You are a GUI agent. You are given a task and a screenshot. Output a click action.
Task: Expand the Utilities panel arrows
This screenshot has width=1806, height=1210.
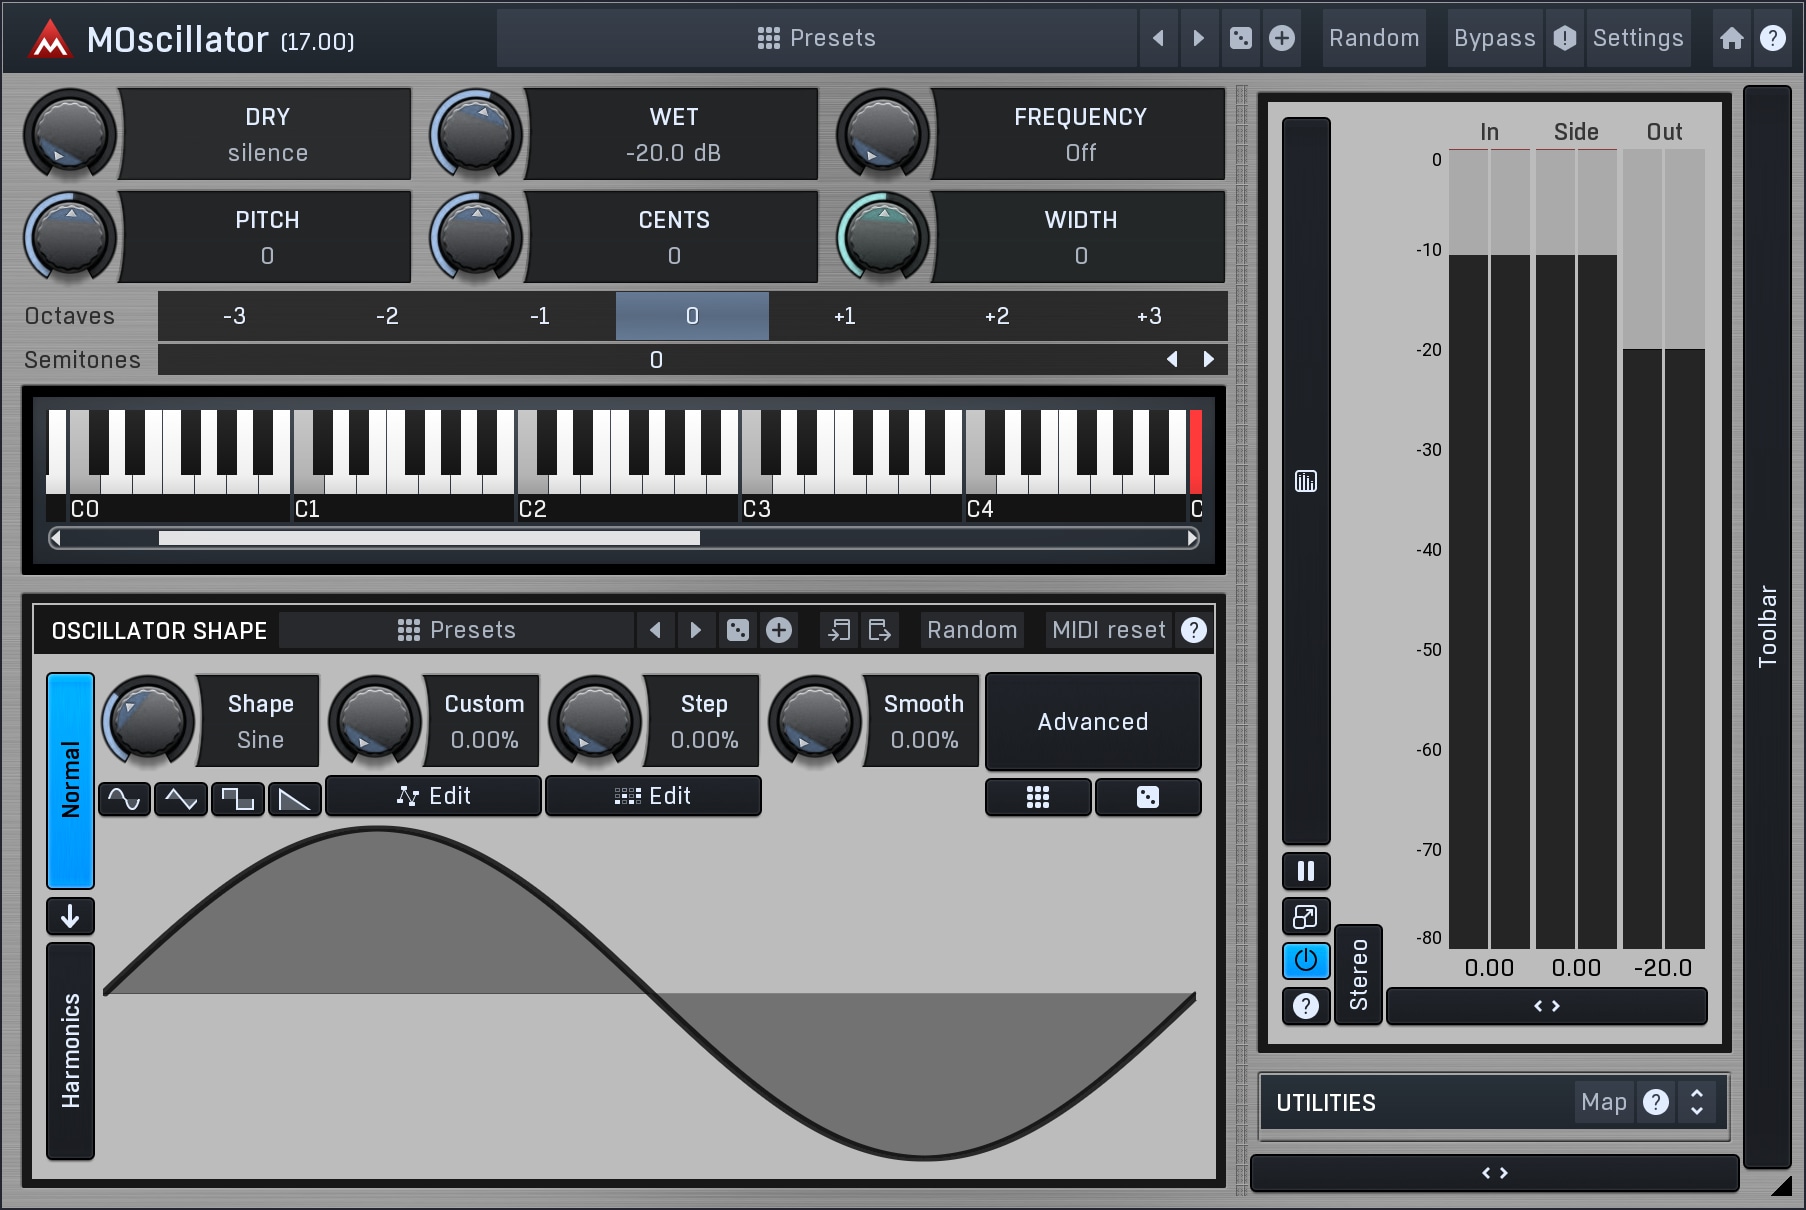pyautogui.click(x=1696, y=1102)
